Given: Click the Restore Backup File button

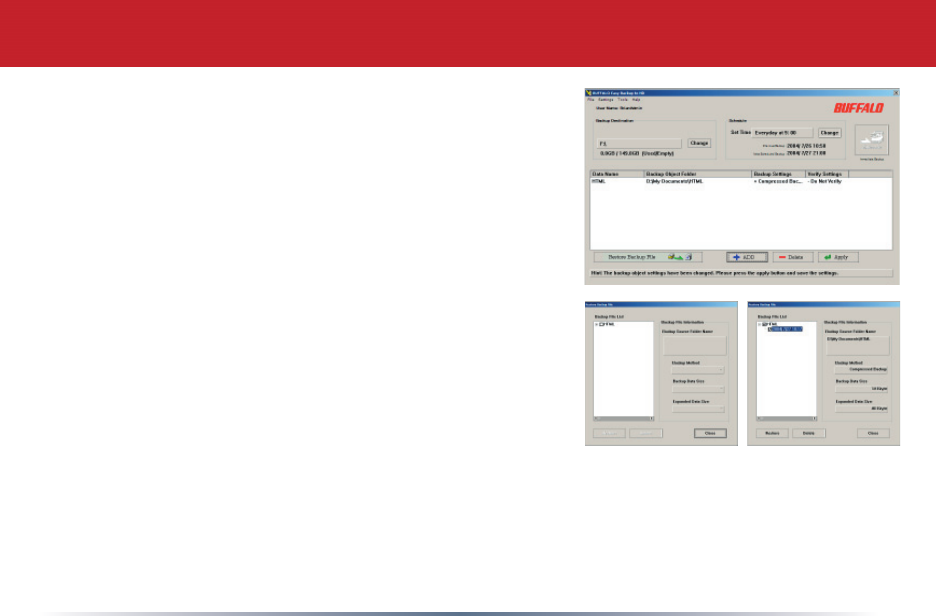Looking at the screenshot, I should (648, 257).
